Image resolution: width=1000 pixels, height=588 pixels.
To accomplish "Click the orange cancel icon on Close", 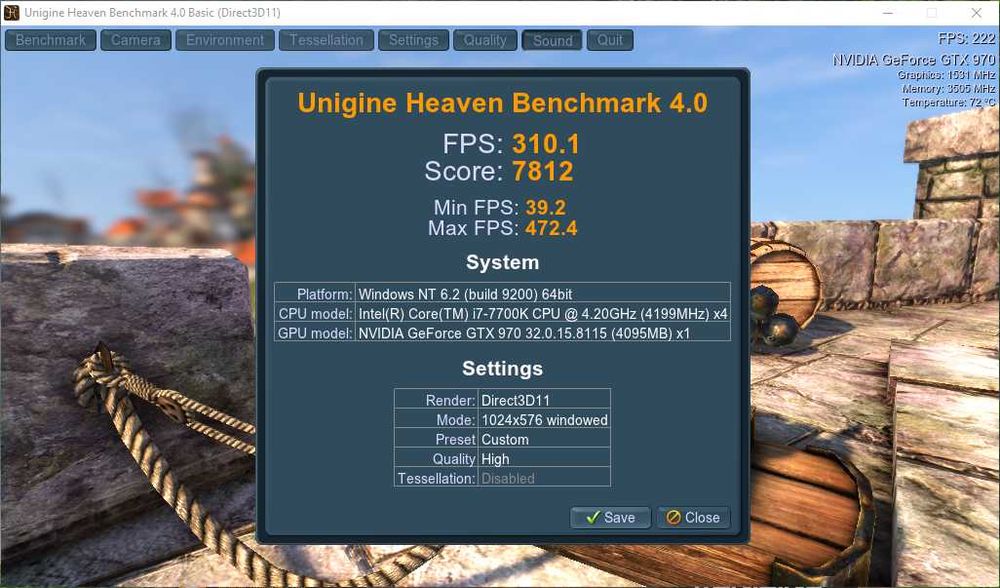I will pos(673,517).
